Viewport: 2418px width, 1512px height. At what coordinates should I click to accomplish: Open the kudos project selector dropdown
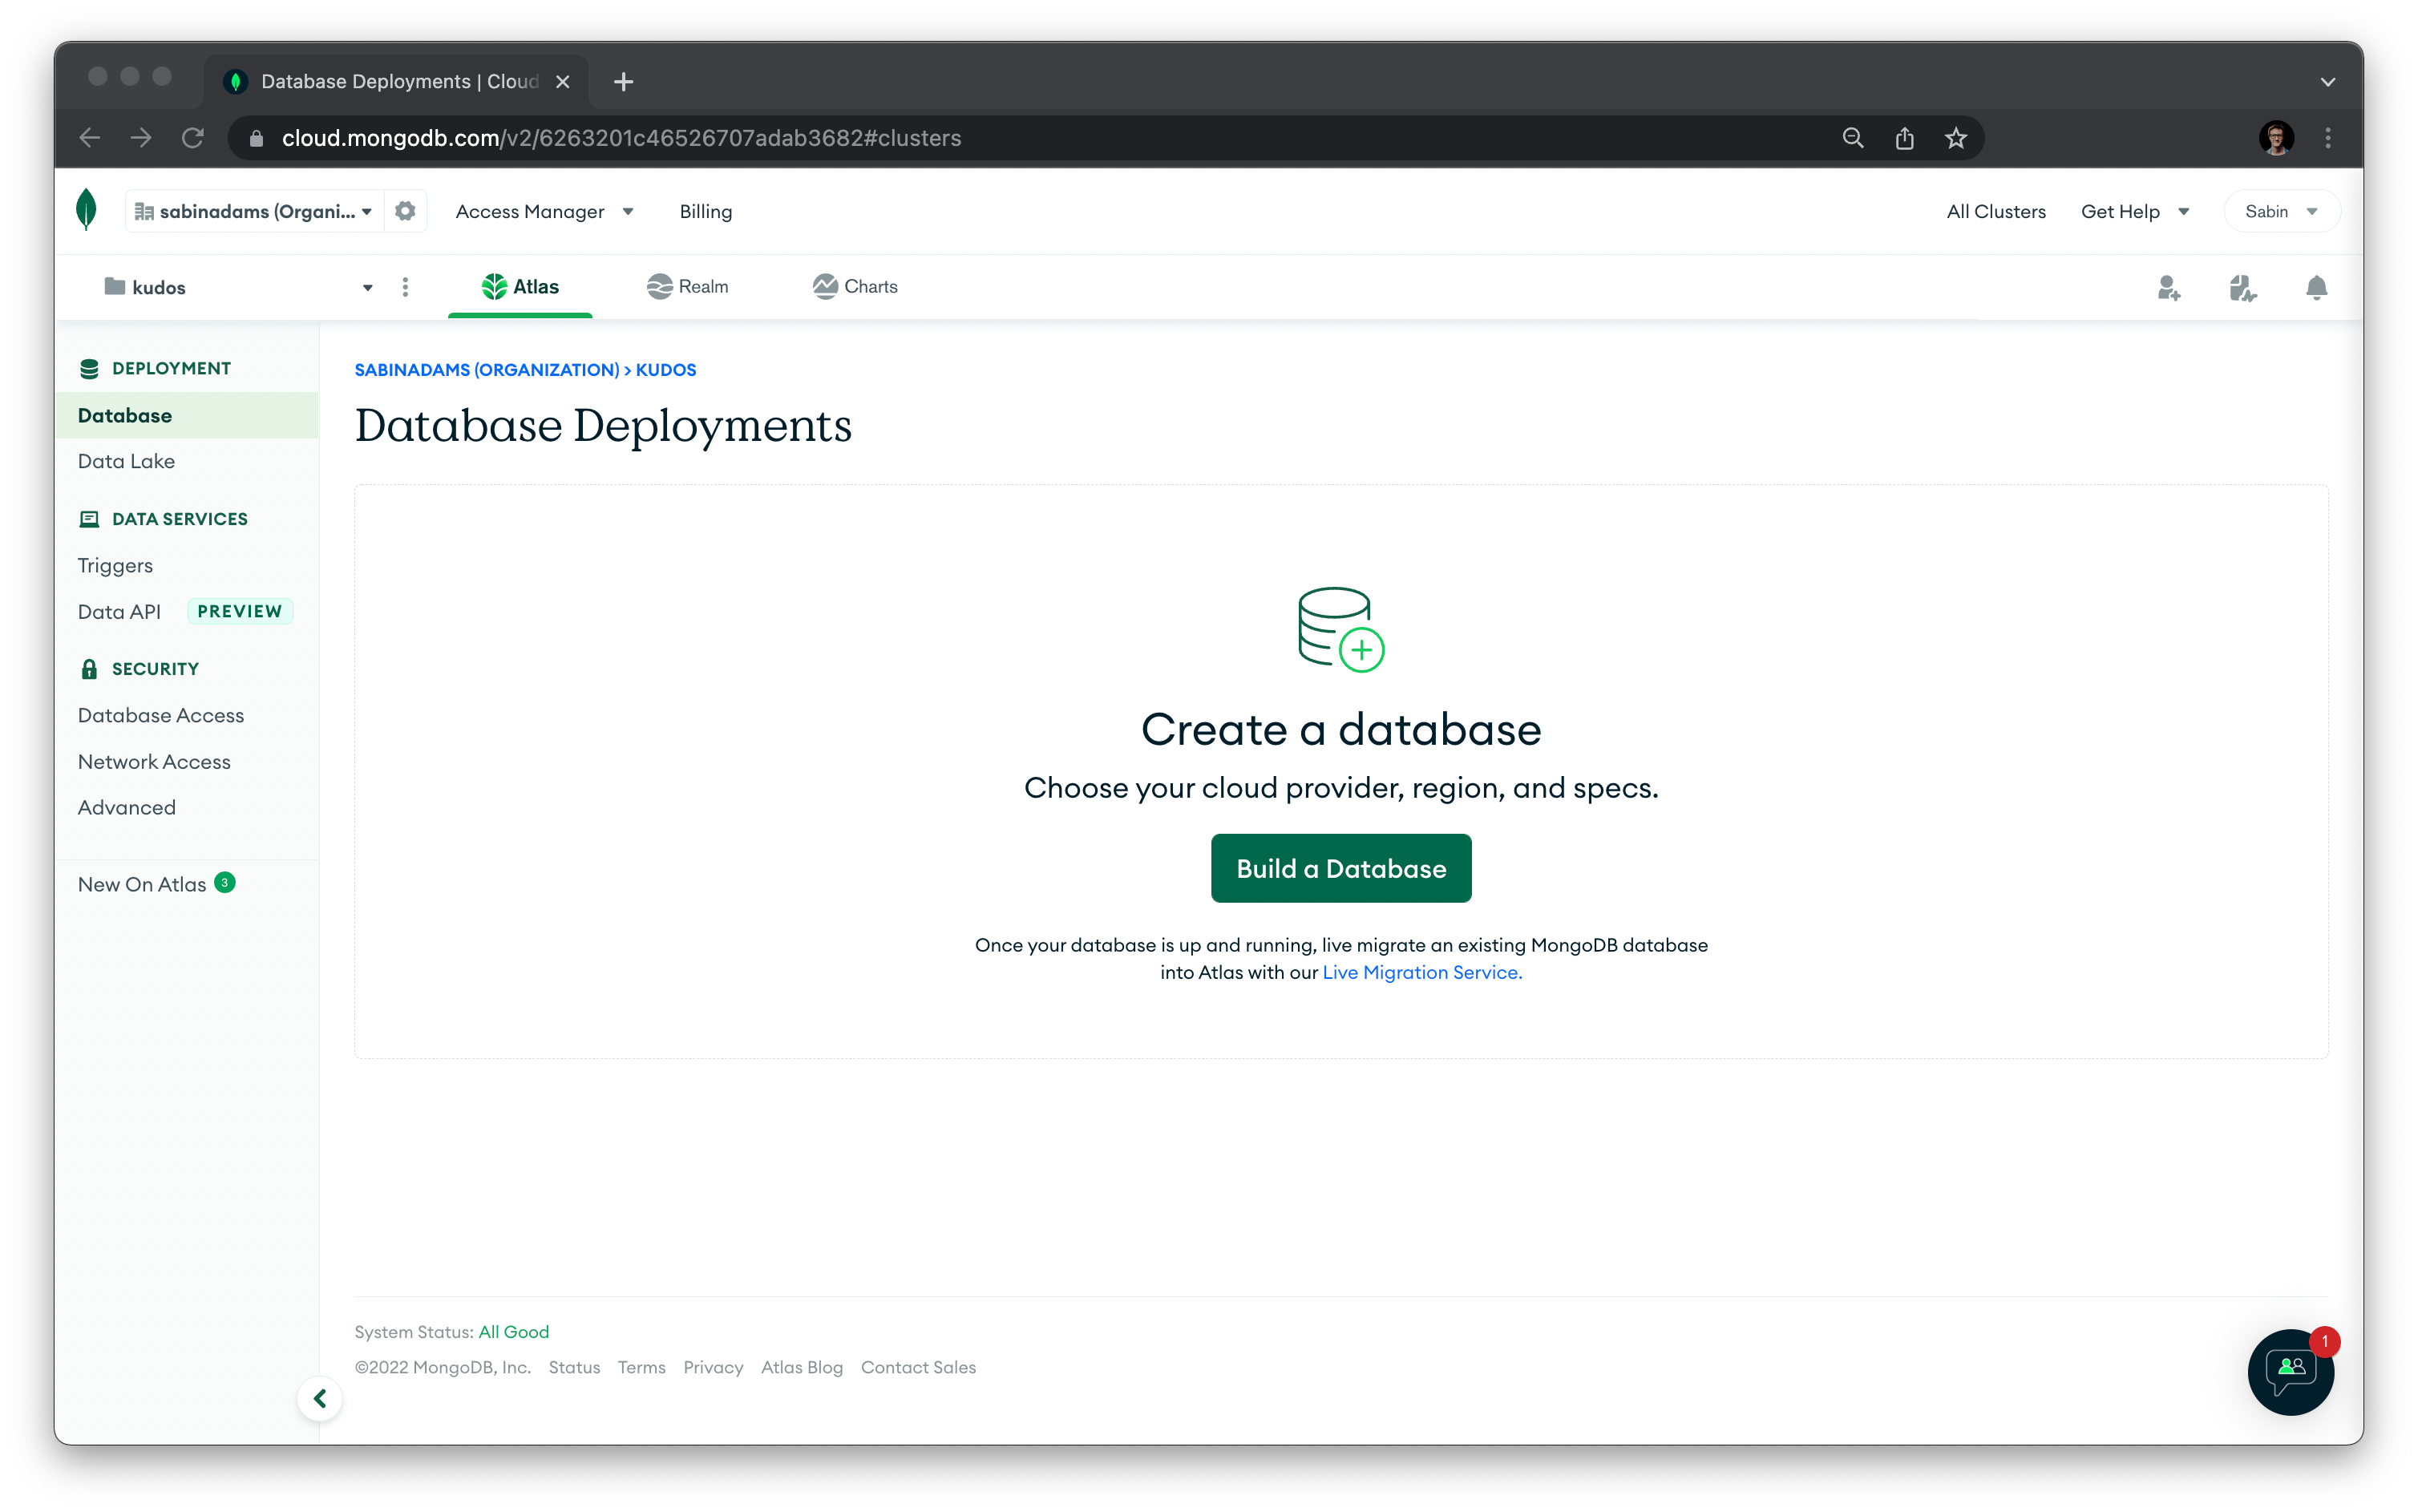(x=238, y=288)
